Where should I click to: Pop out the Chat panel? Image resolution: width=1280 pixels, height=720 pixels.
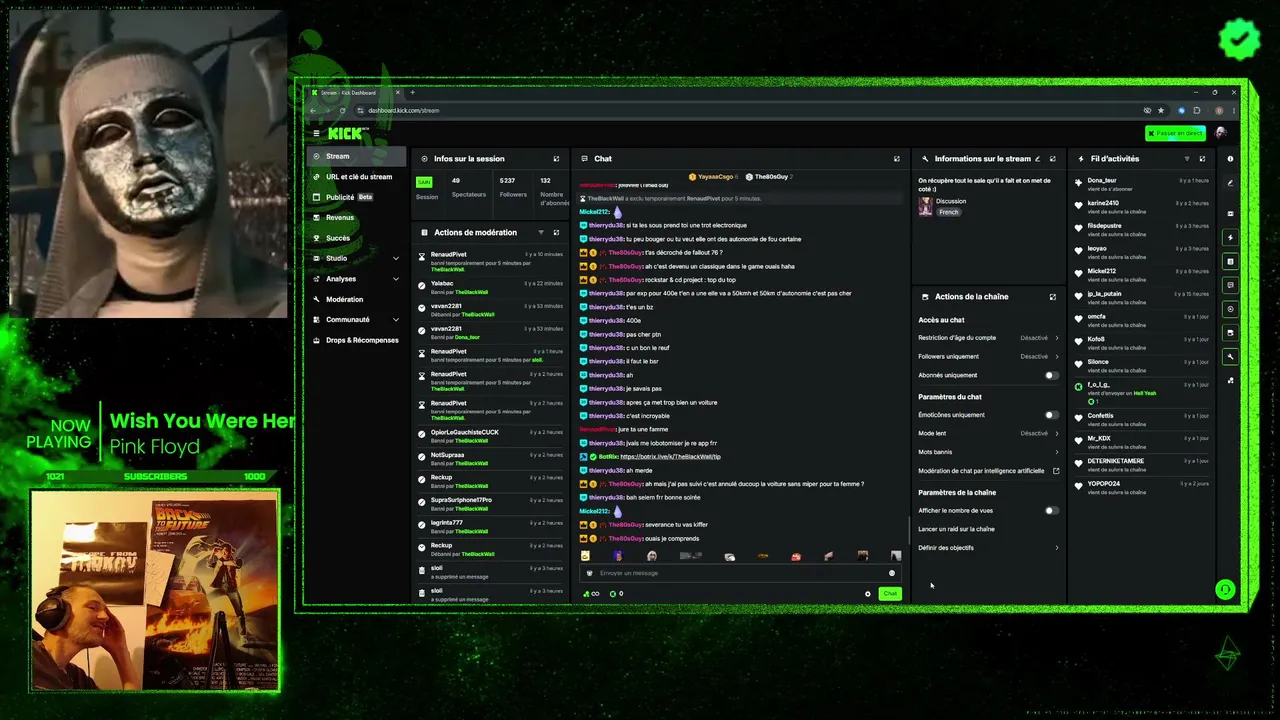click(896, 159)
